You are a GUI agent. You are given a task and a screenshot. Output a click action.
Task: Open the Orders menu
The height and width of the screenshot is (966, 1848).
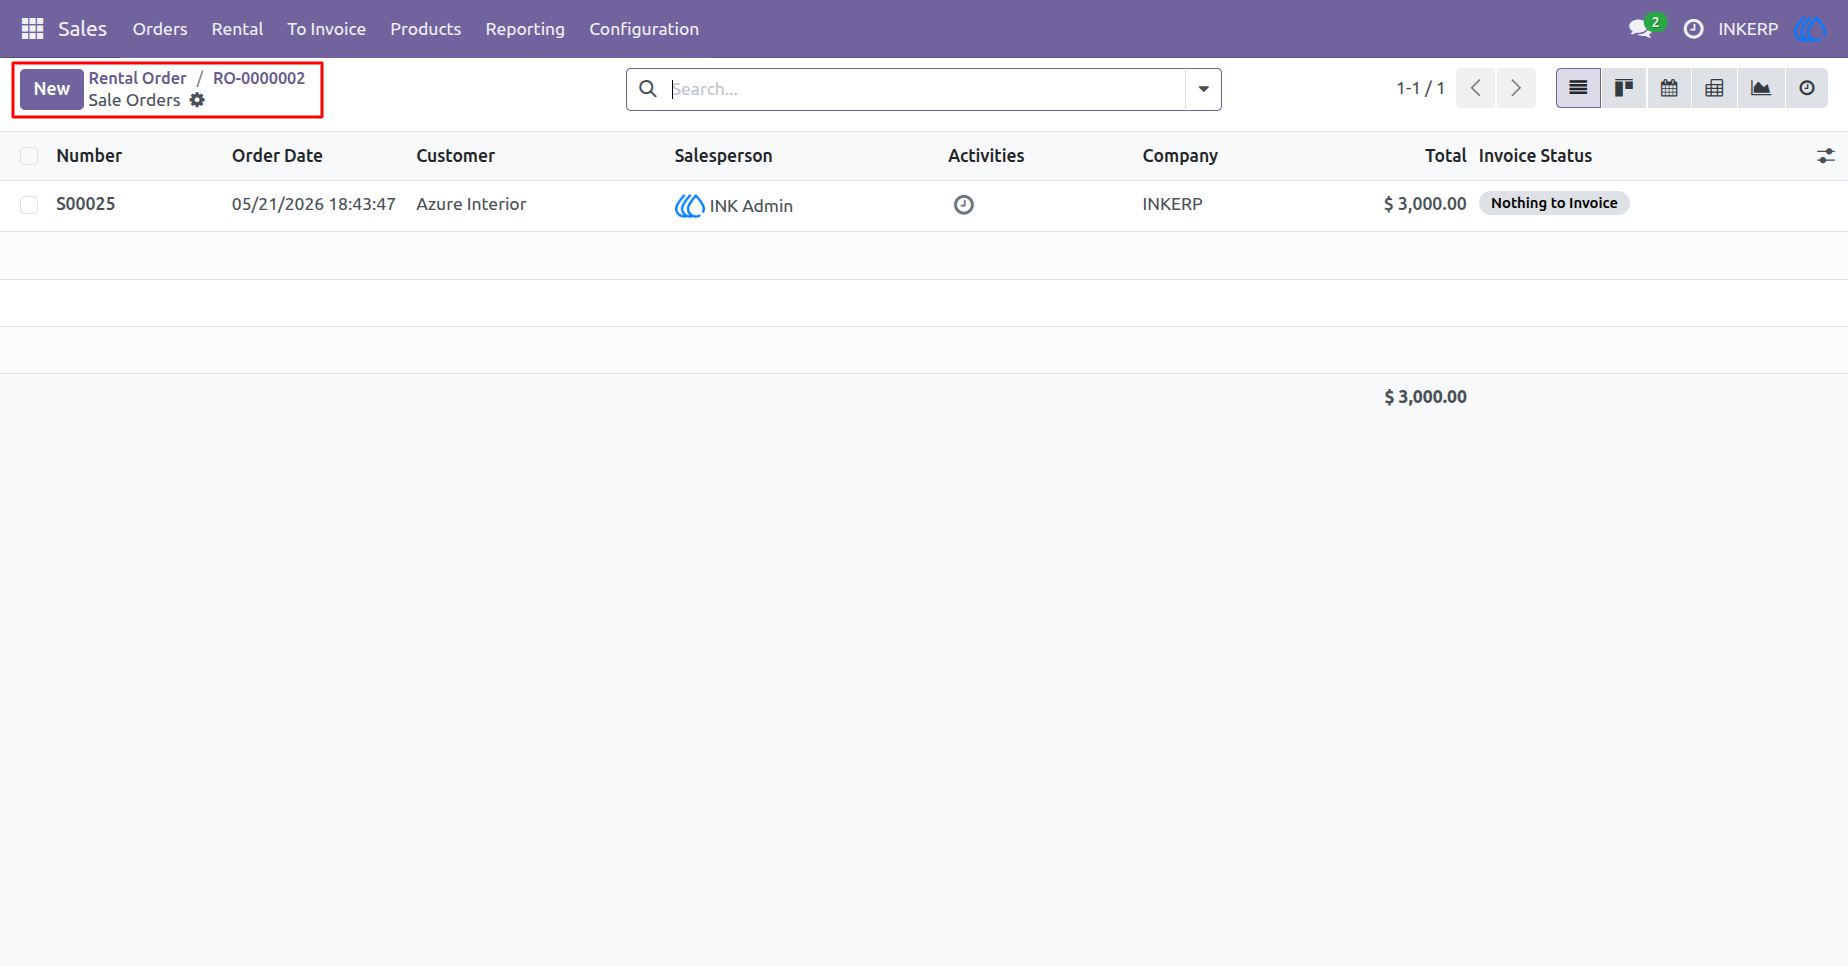point(160,29)
